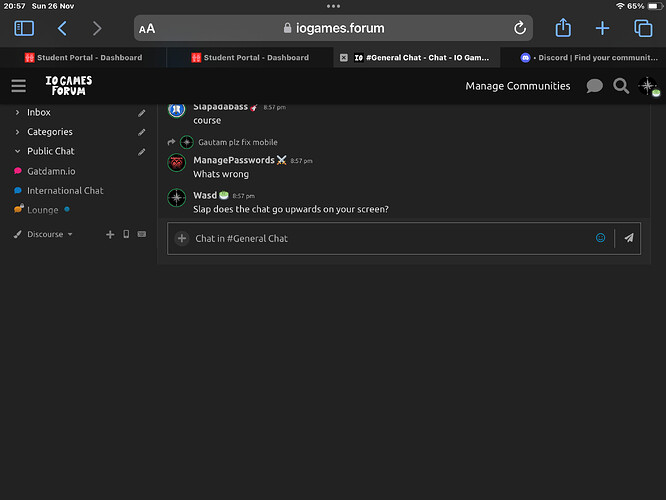Select the 'Whats wrong' message
This screenshot has height=500, width=666.
tap(221, 174)
